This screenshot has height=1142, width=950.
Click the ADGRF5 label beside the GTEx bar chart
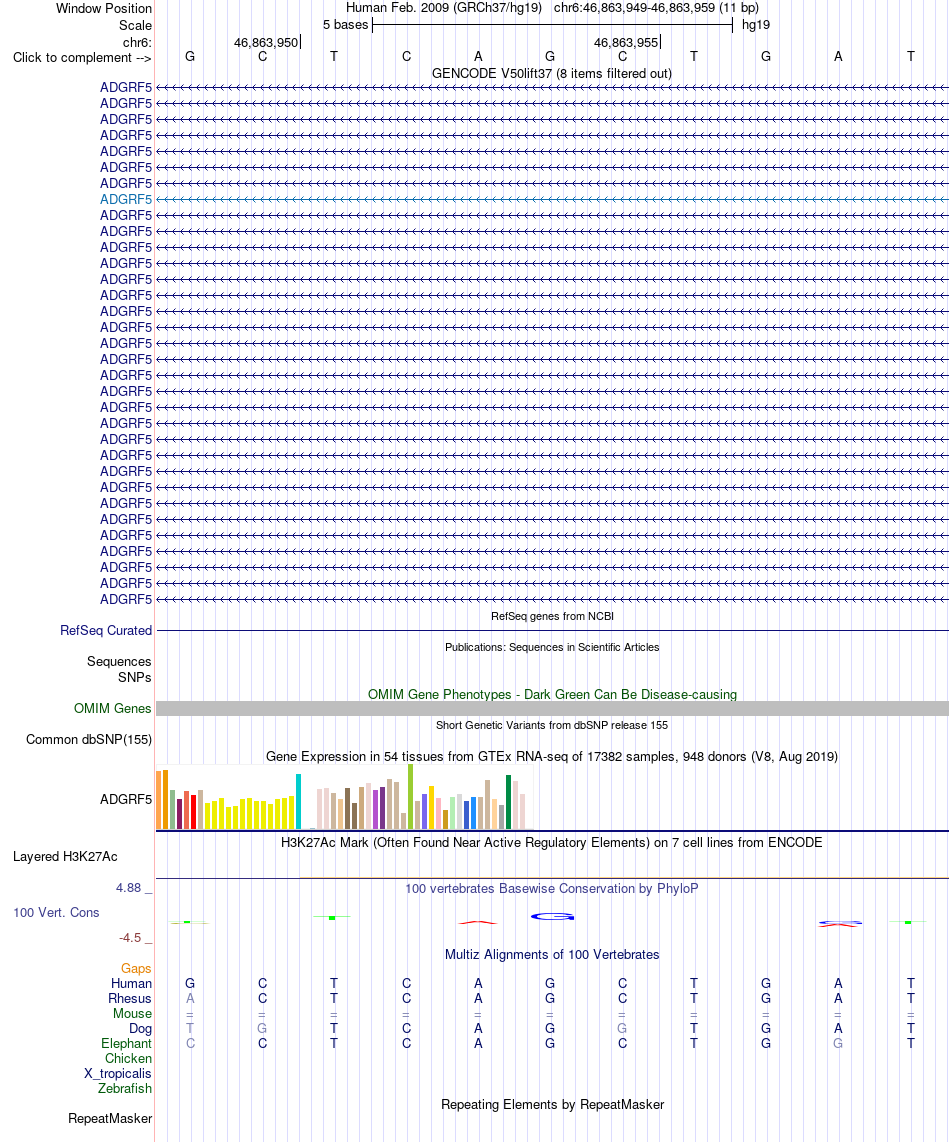point(126,800)
